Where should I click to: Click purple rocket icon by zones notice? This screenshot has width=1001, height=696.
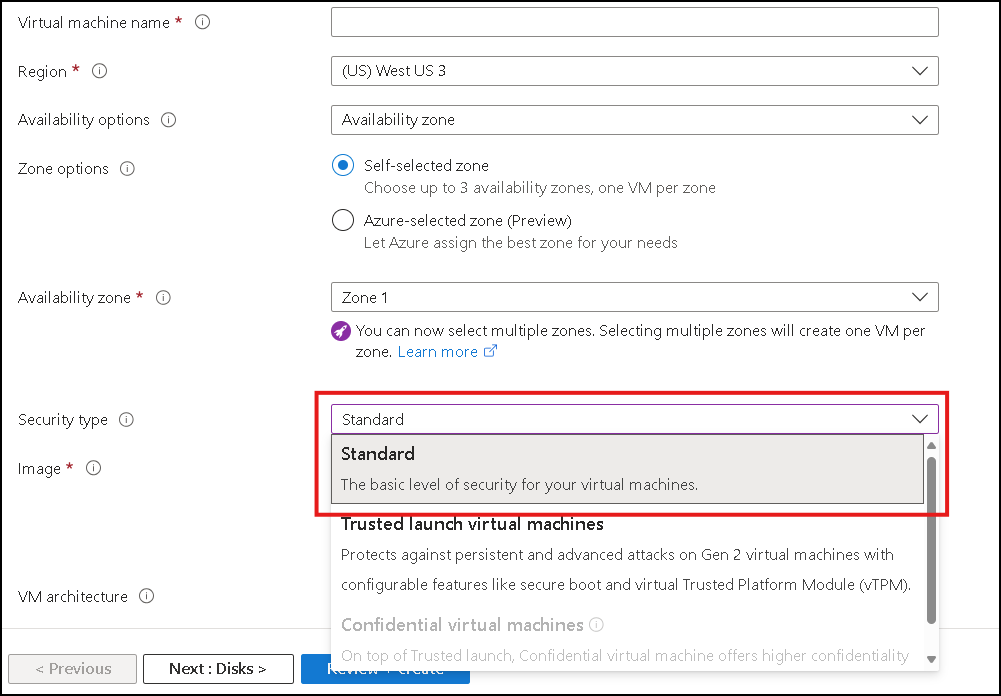[x=341, y=331]
